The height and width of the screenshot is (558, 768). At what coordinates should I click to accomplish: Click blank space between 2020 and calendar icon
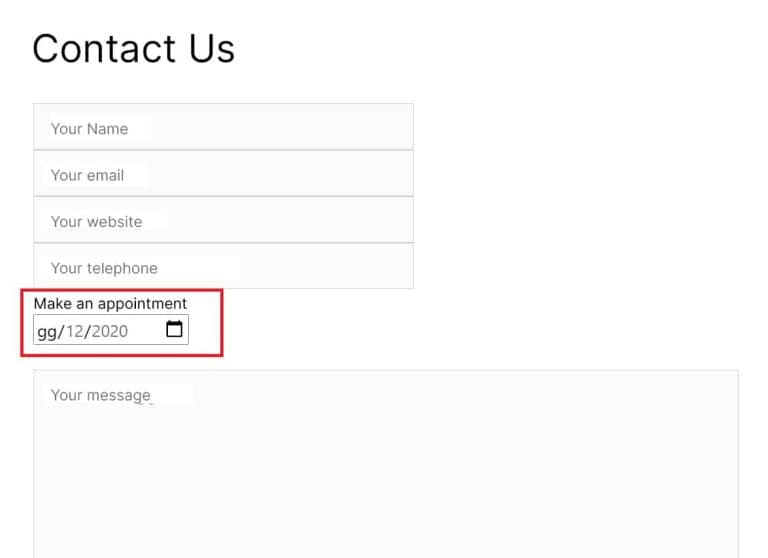146,331
